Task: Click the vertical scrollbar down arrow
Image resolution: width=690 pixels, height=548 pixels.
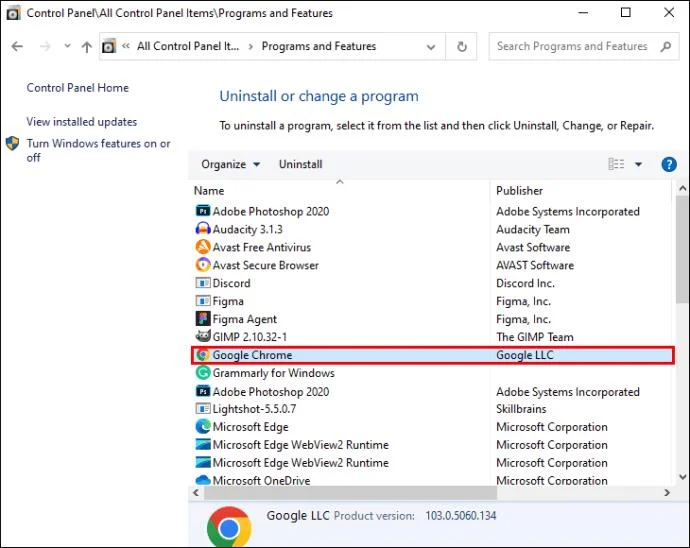Action: click(x=683, y=477)
